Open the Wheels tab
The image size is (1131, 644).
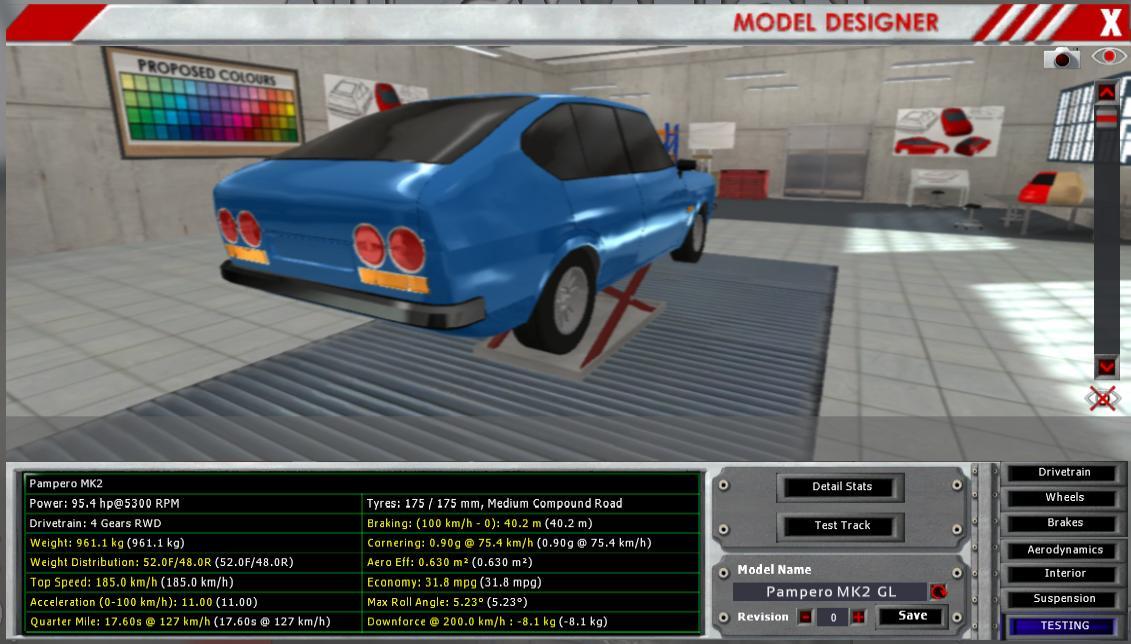coord(1063,497)
